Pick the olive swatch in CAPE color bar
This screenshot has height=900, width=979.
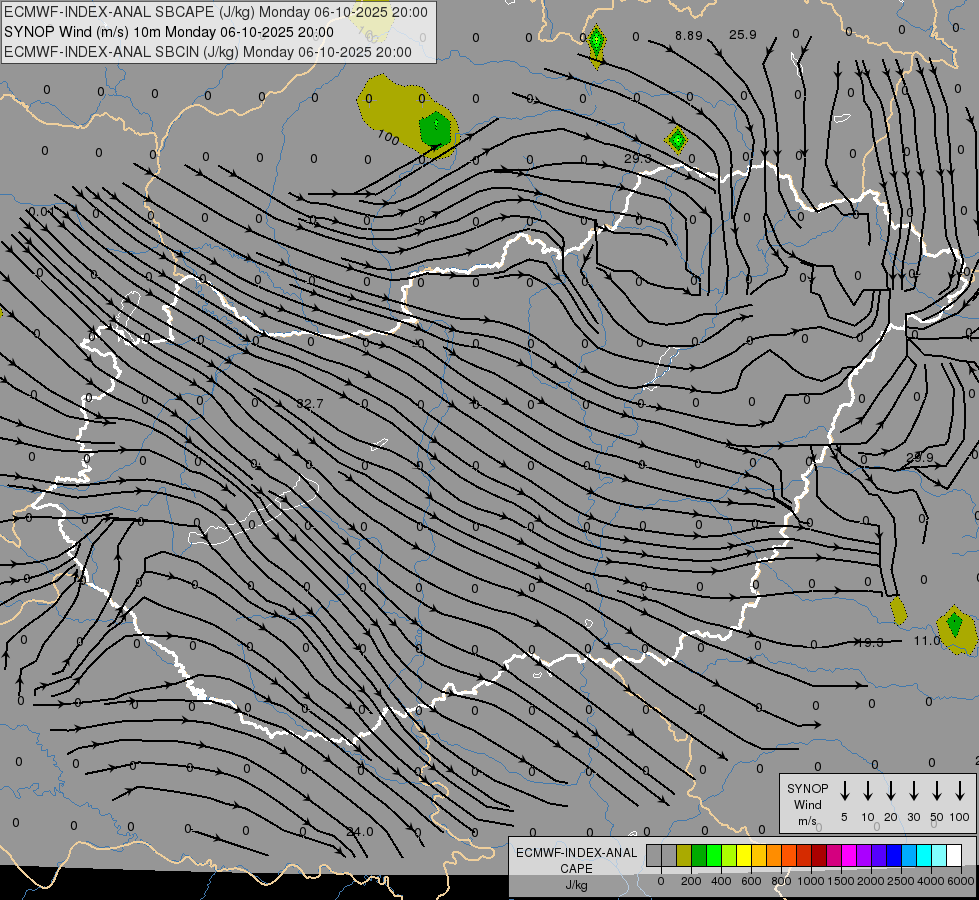point(684,856)
